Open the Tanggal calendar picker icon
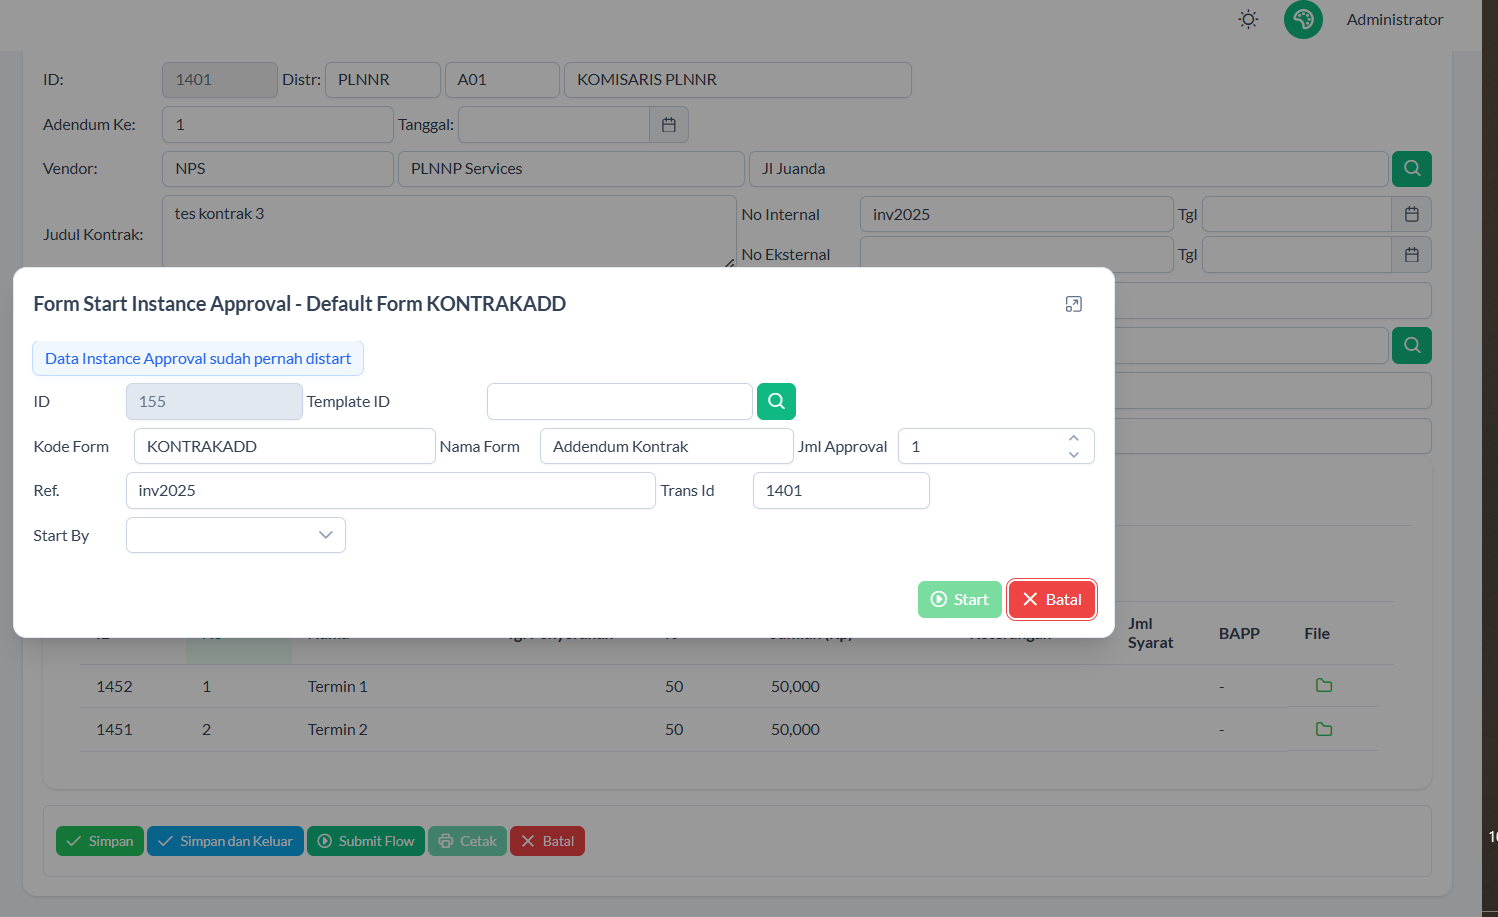The image size is (1498, 917). click(669, 125)
